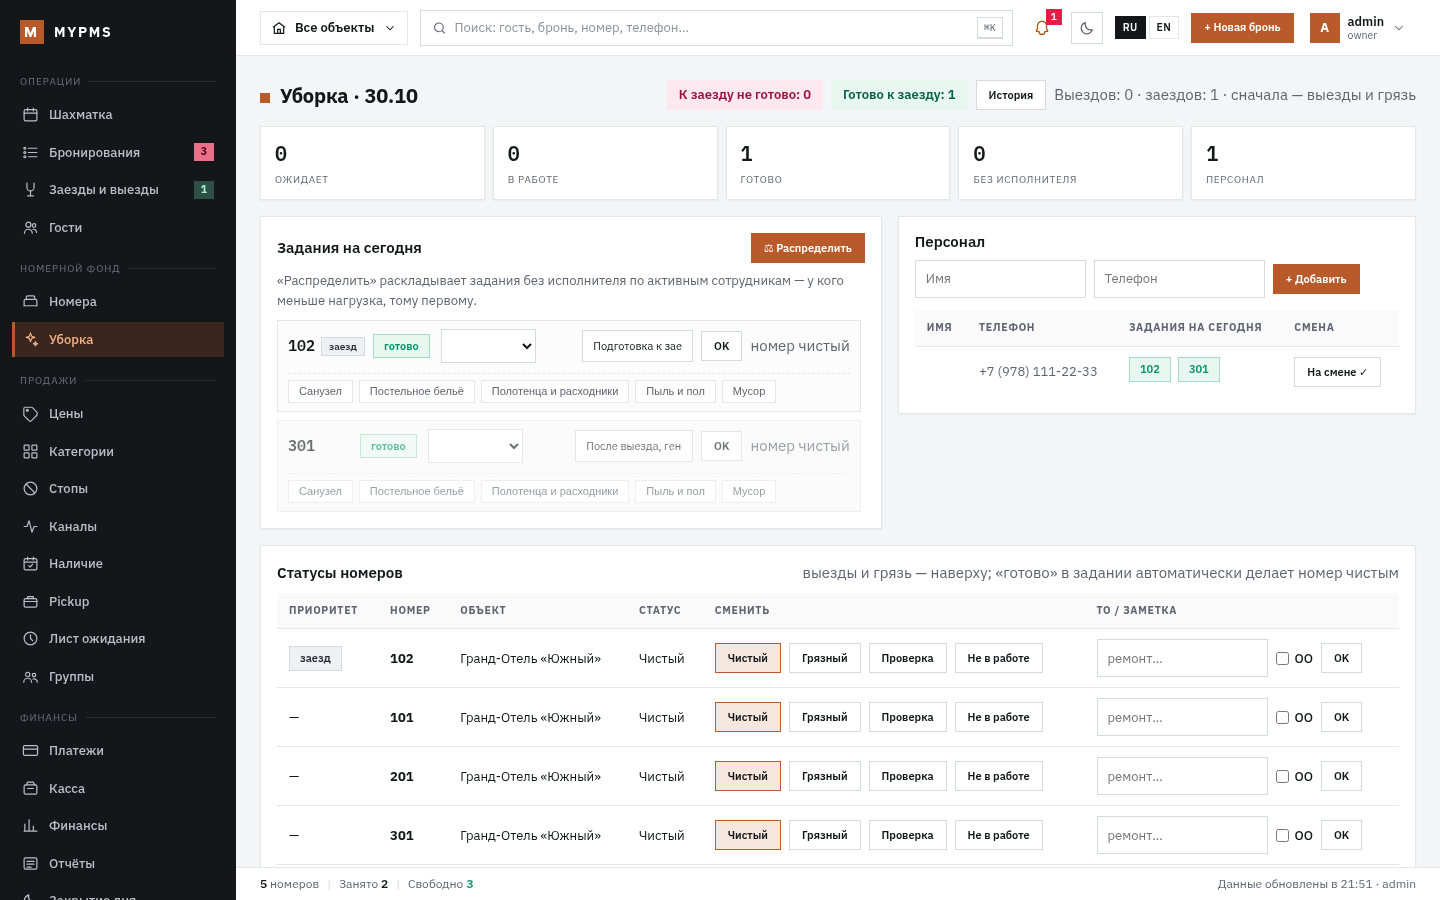The height and width of the screenshot is (900, 1440).
Task: Set room 201 status to Проверка
Action: point(908,776)
